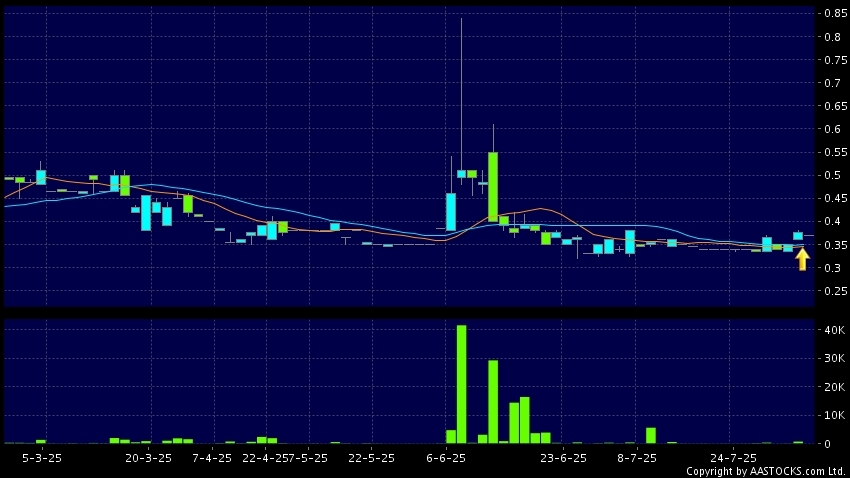Click the 8-7-25 date label
This screenshot has width=850, height=478.
click(636, 458)
